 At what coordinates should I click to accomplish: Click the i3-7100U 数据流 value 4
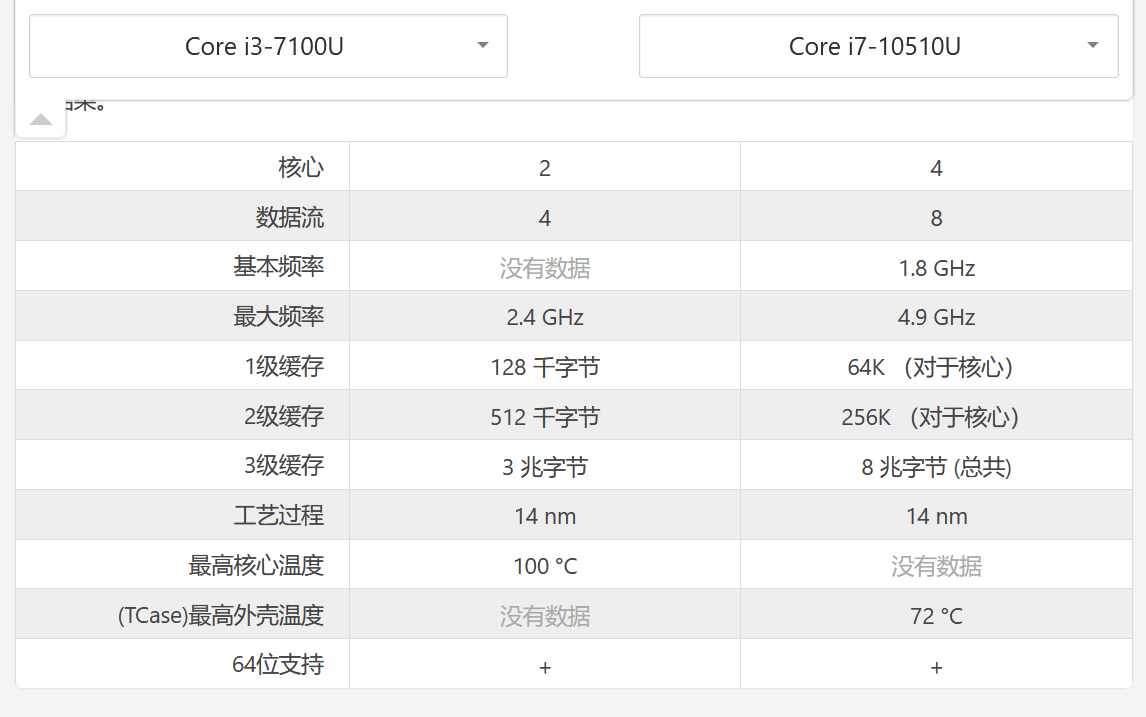click(544, 218)
